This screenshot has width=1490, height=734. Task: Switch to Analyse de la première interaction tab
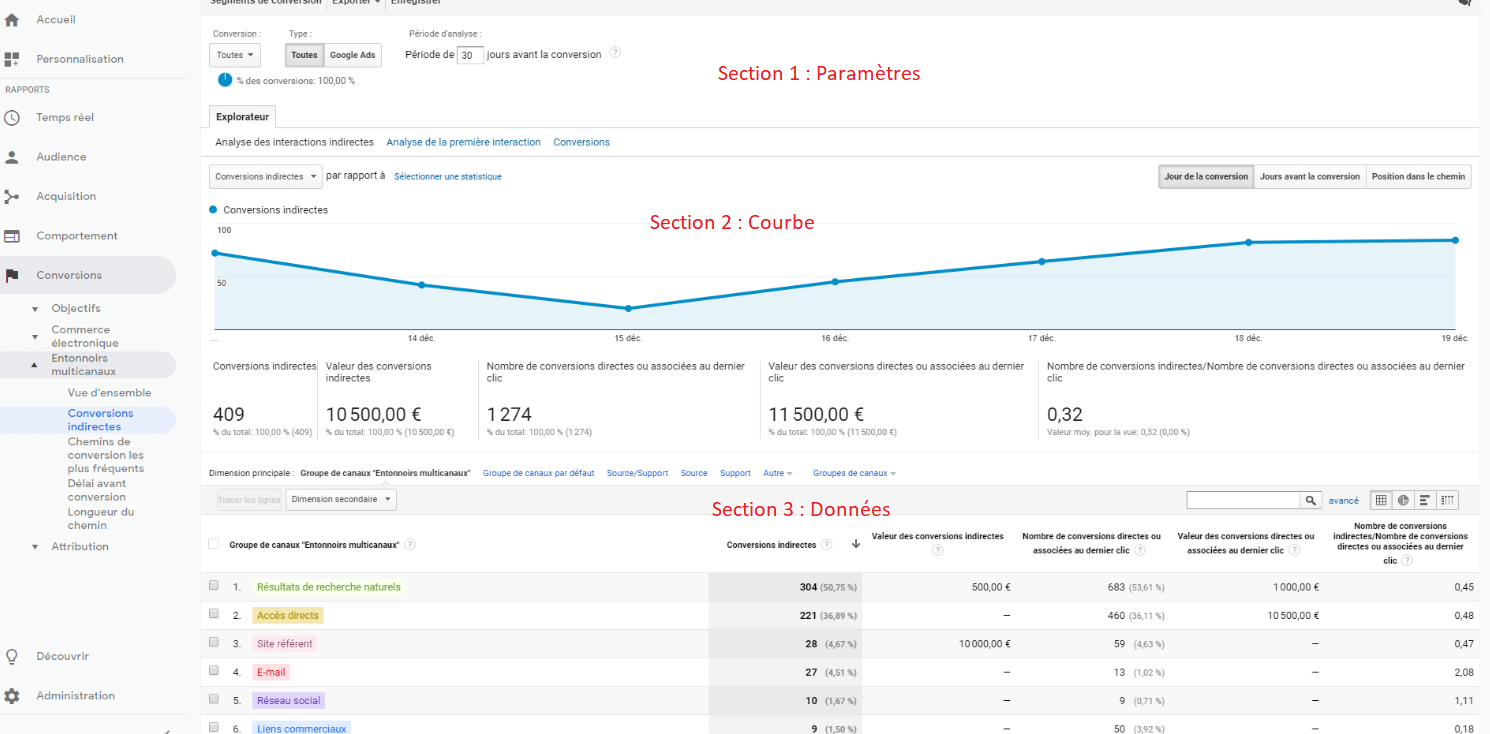[463, 142]
